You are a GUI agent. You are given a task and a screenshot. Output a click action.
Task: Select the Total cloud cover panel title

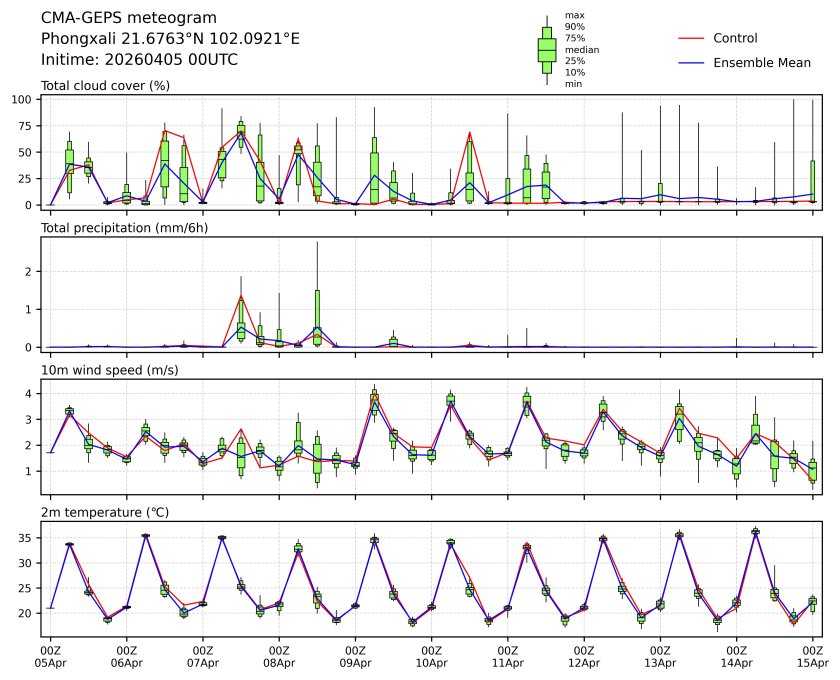(105, 85)
